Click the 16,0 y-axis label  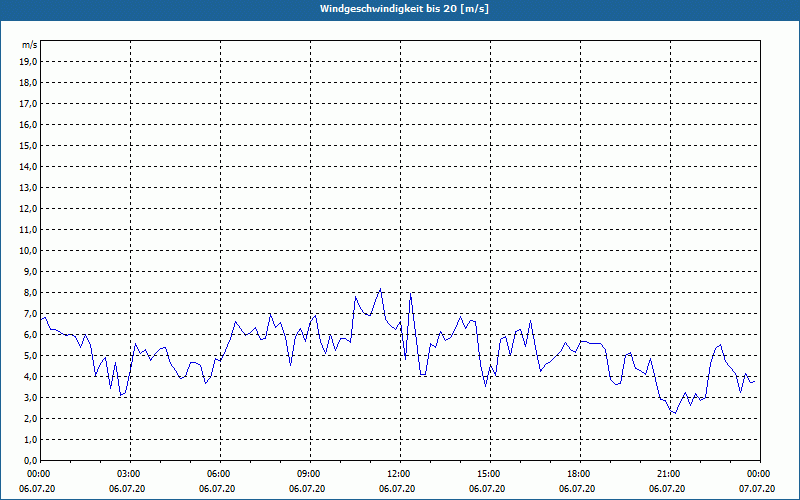[28, 124]
